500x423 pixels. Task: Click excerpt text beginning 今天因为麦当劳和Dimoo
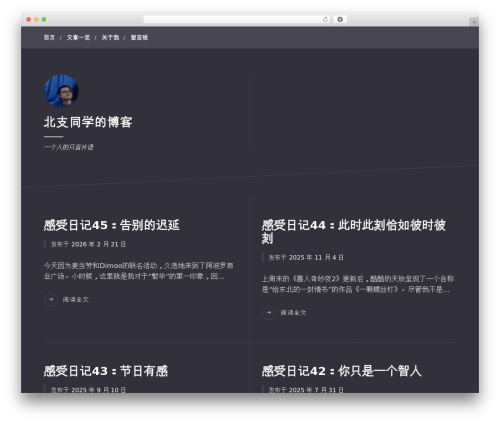click(138, 271)
